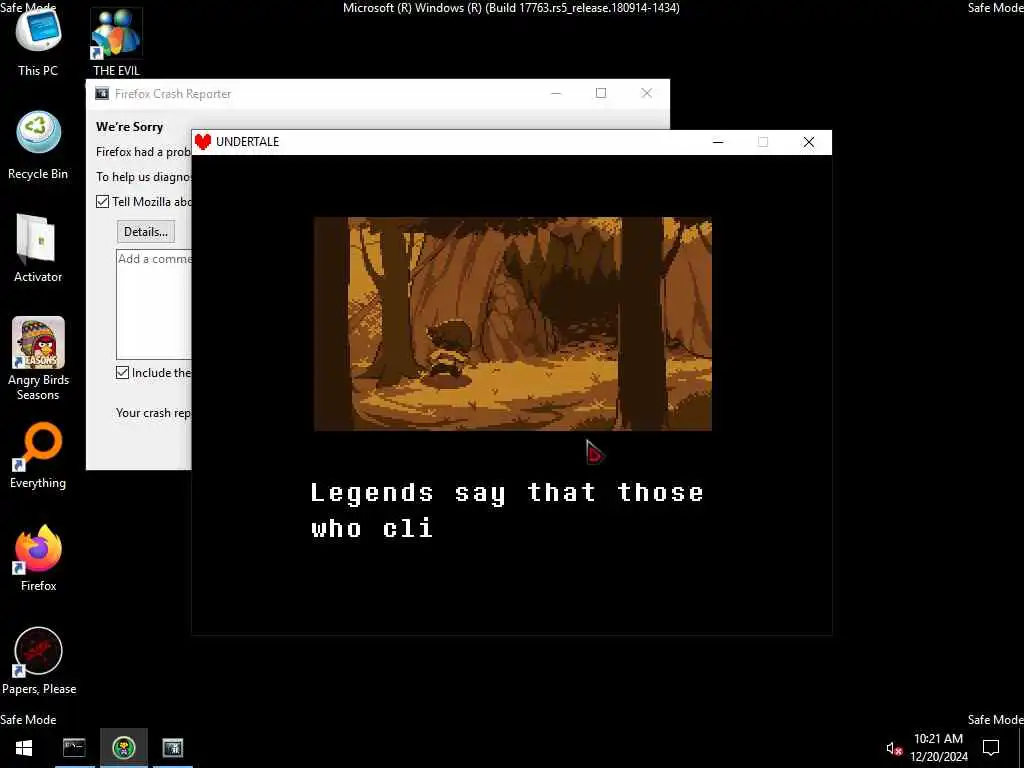The image size is (1024, 768).
Task: Open the Windows Start menu
Action: pos(24,748)
